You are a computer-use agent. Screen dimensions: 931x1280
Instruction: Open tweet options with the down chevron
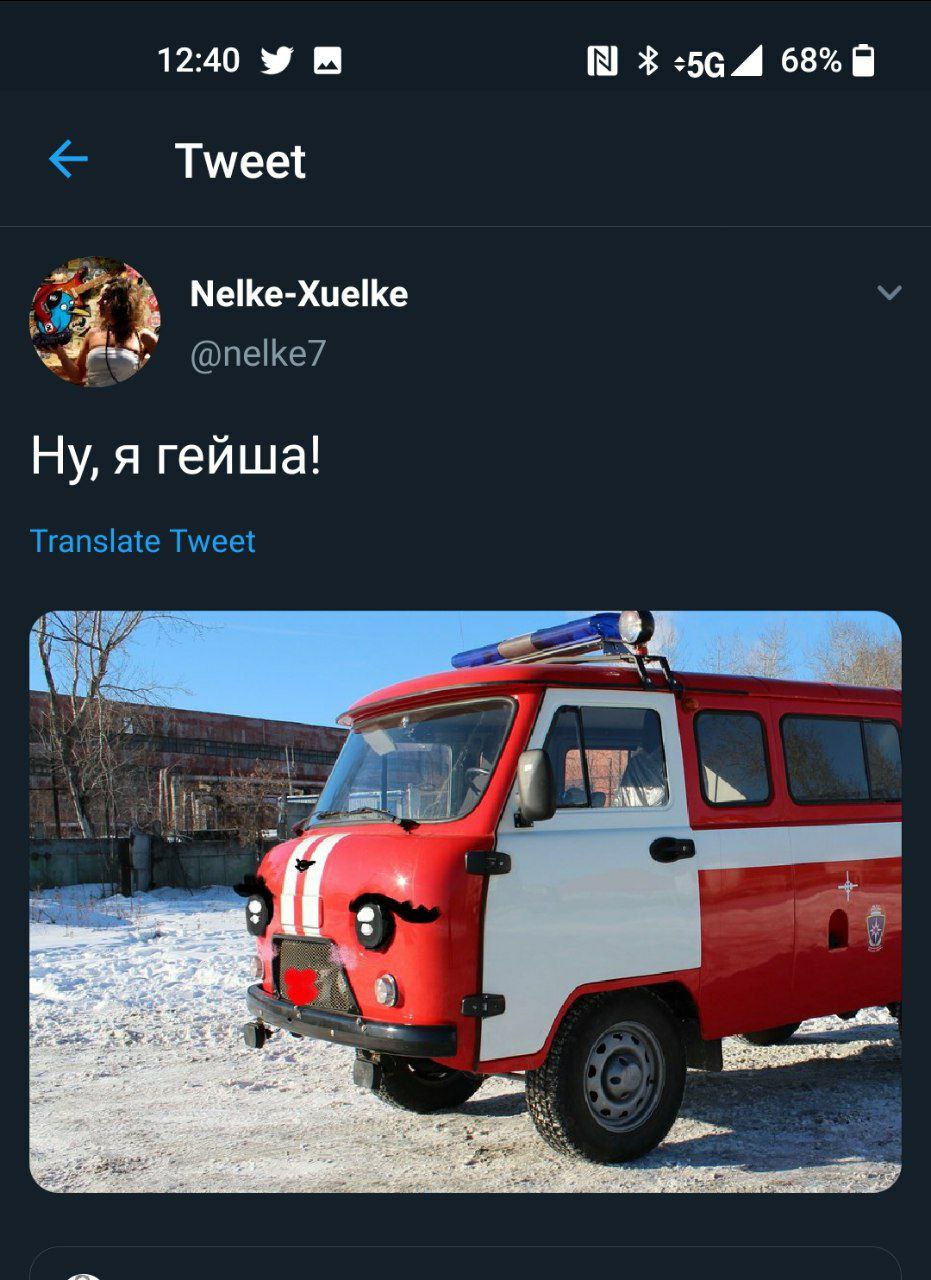(x=889, y=292)
